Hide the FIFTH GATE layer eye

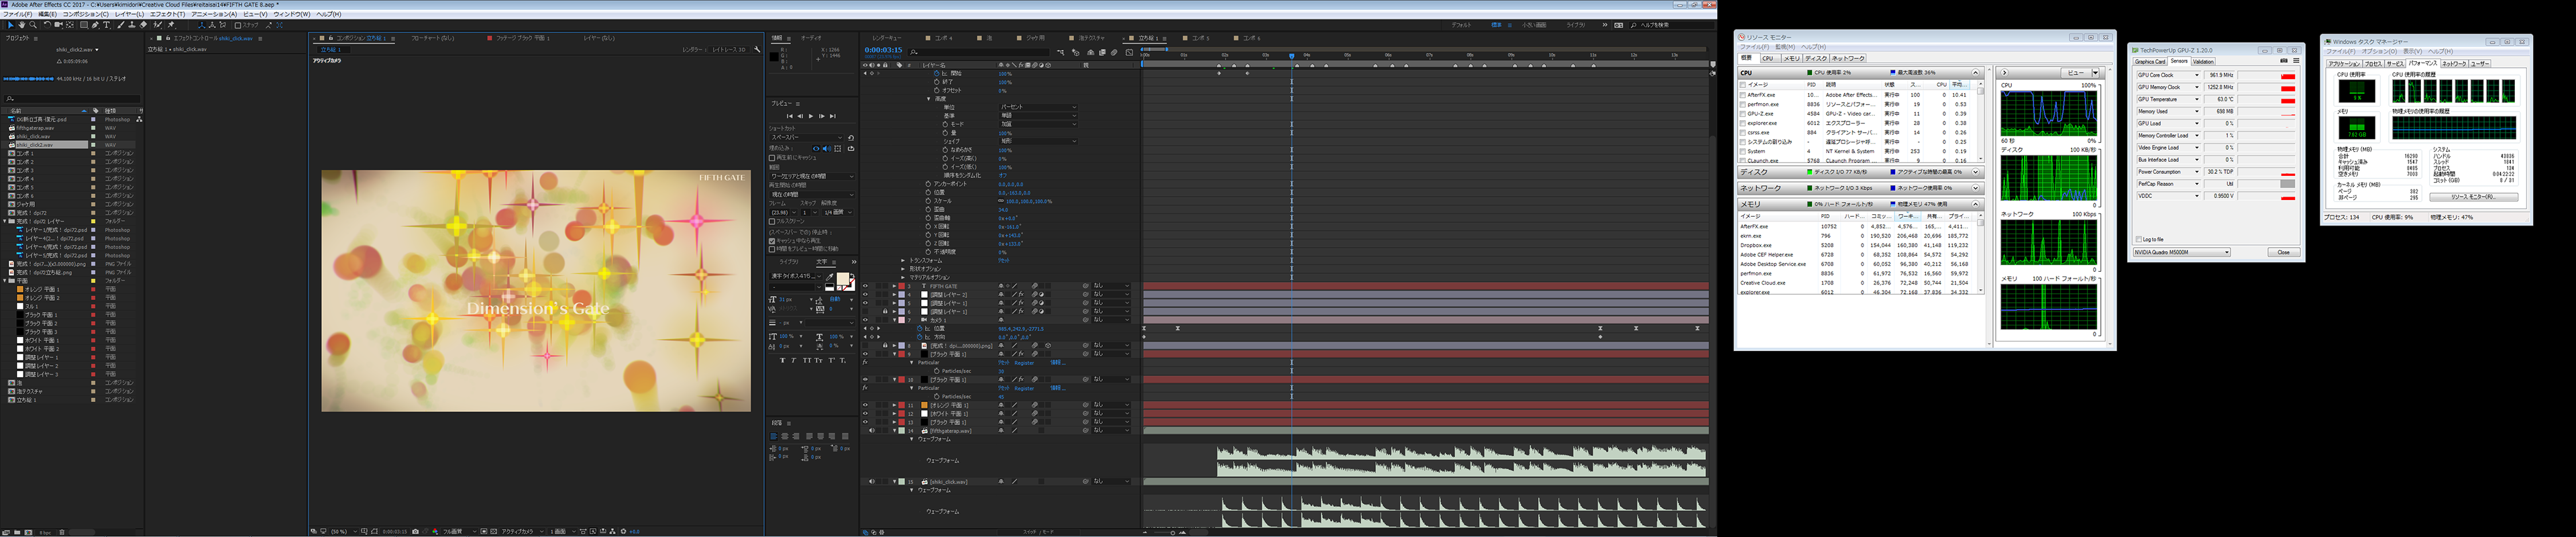point(865,286)
